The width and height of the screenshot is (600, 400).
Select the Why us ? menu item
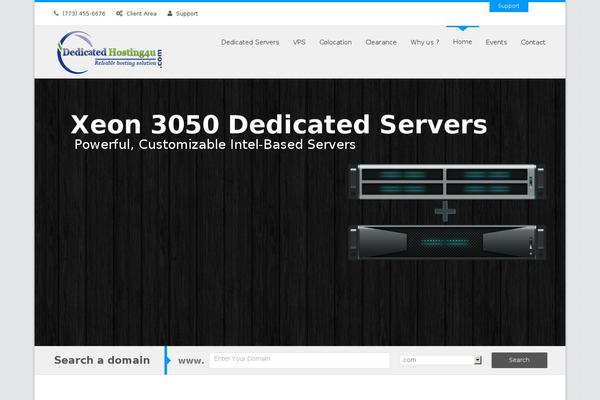pyautogui.click(x=425, y=42)
